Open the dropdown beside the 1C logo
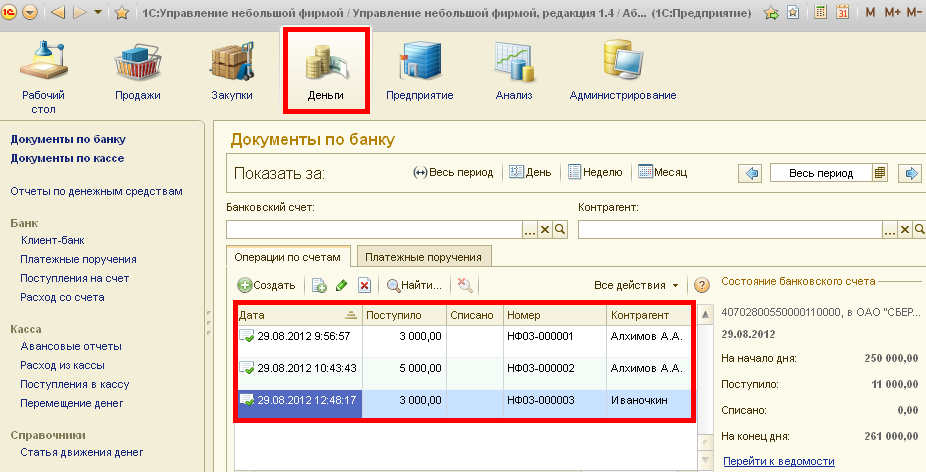 click(x=30, y=12)
